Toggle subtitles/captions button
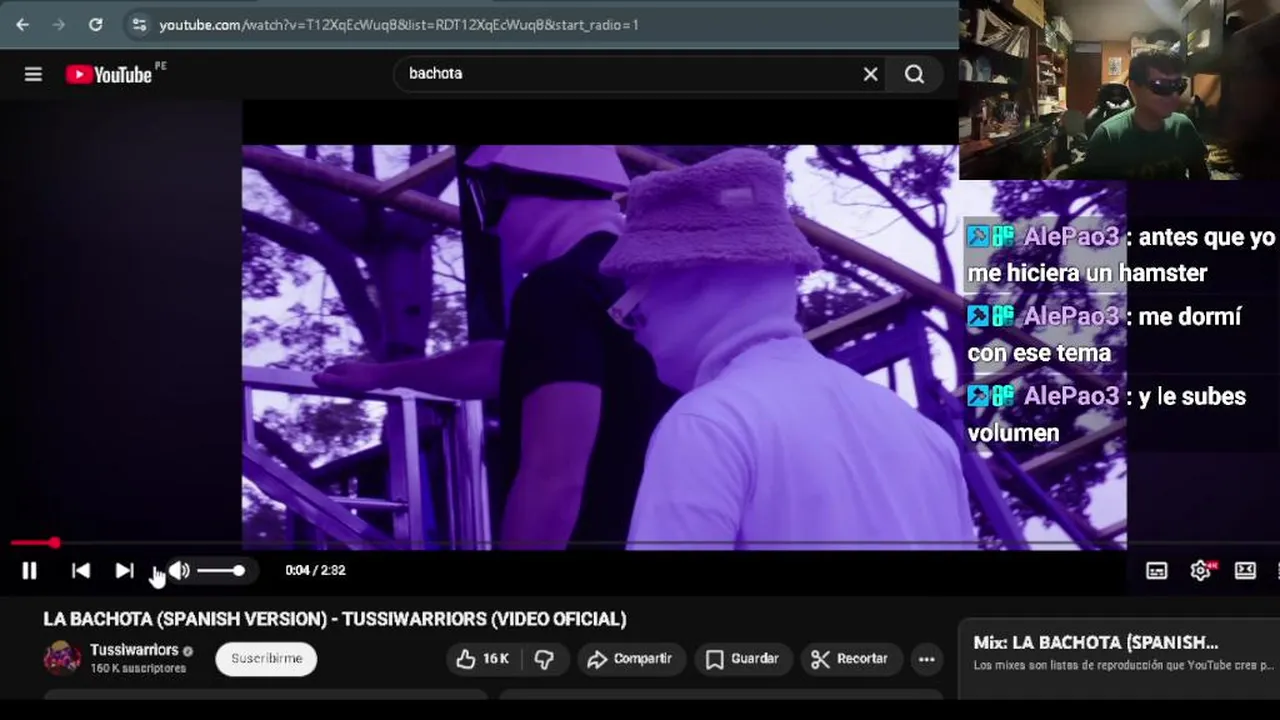This screenshot has height=720, width=1280. coord(1156,570)
